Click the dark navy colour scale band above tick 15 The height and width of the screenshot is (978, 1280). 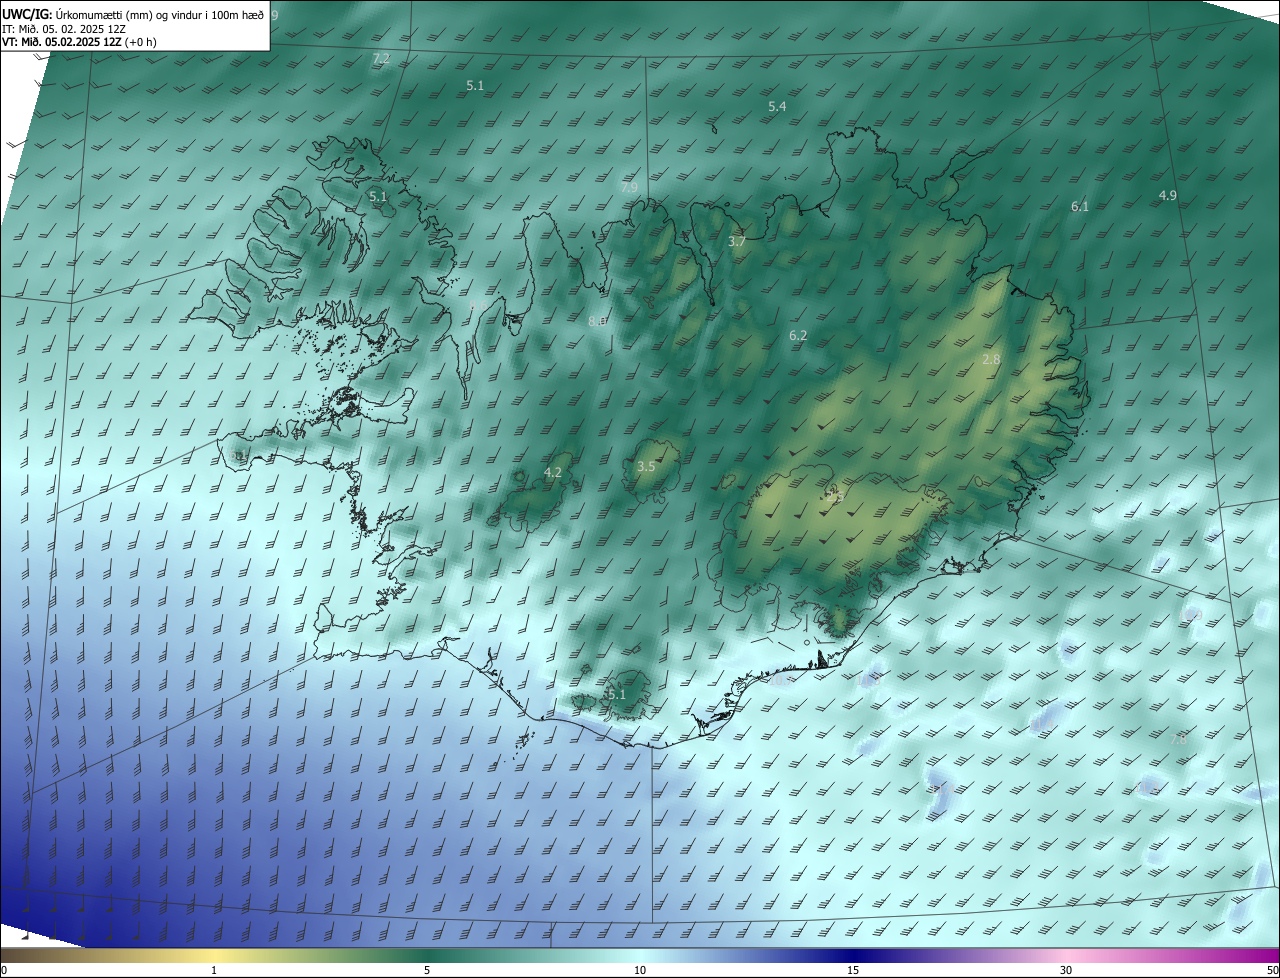853,955
